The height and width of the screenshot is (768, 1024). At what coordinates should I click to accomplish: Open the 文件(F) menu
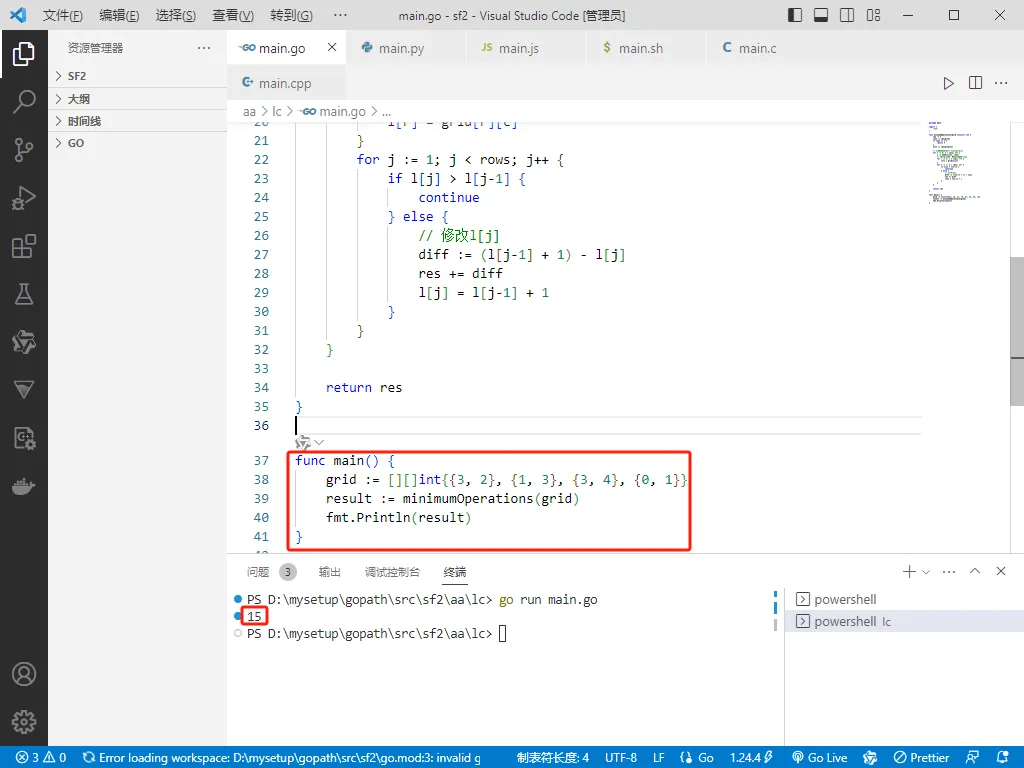click(63, 15)
